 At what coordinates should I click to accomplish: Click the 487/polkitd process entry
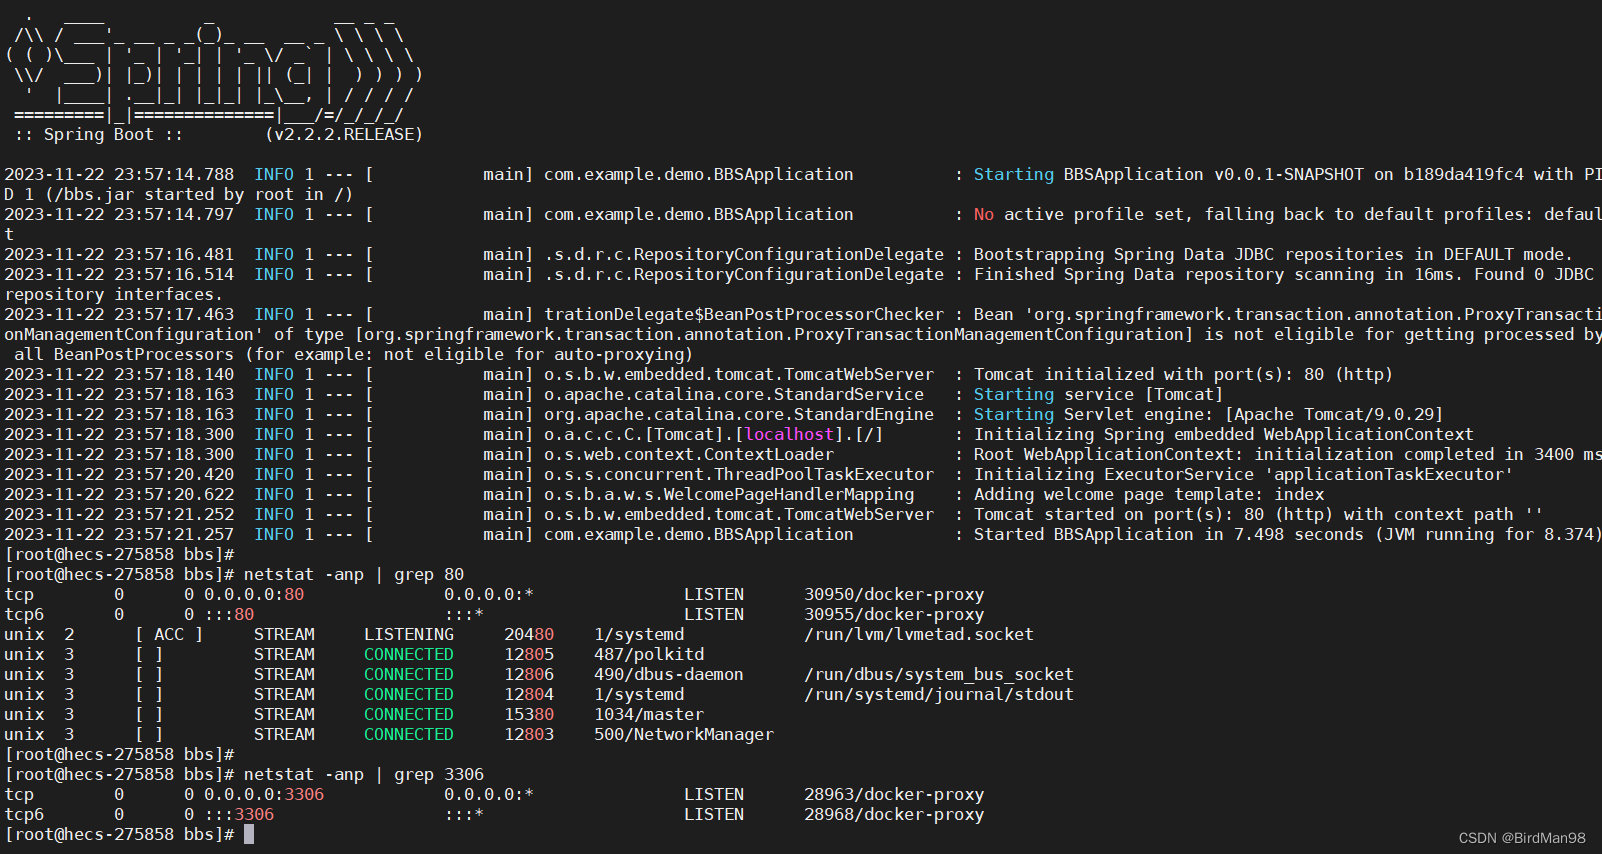pos(649,654)
